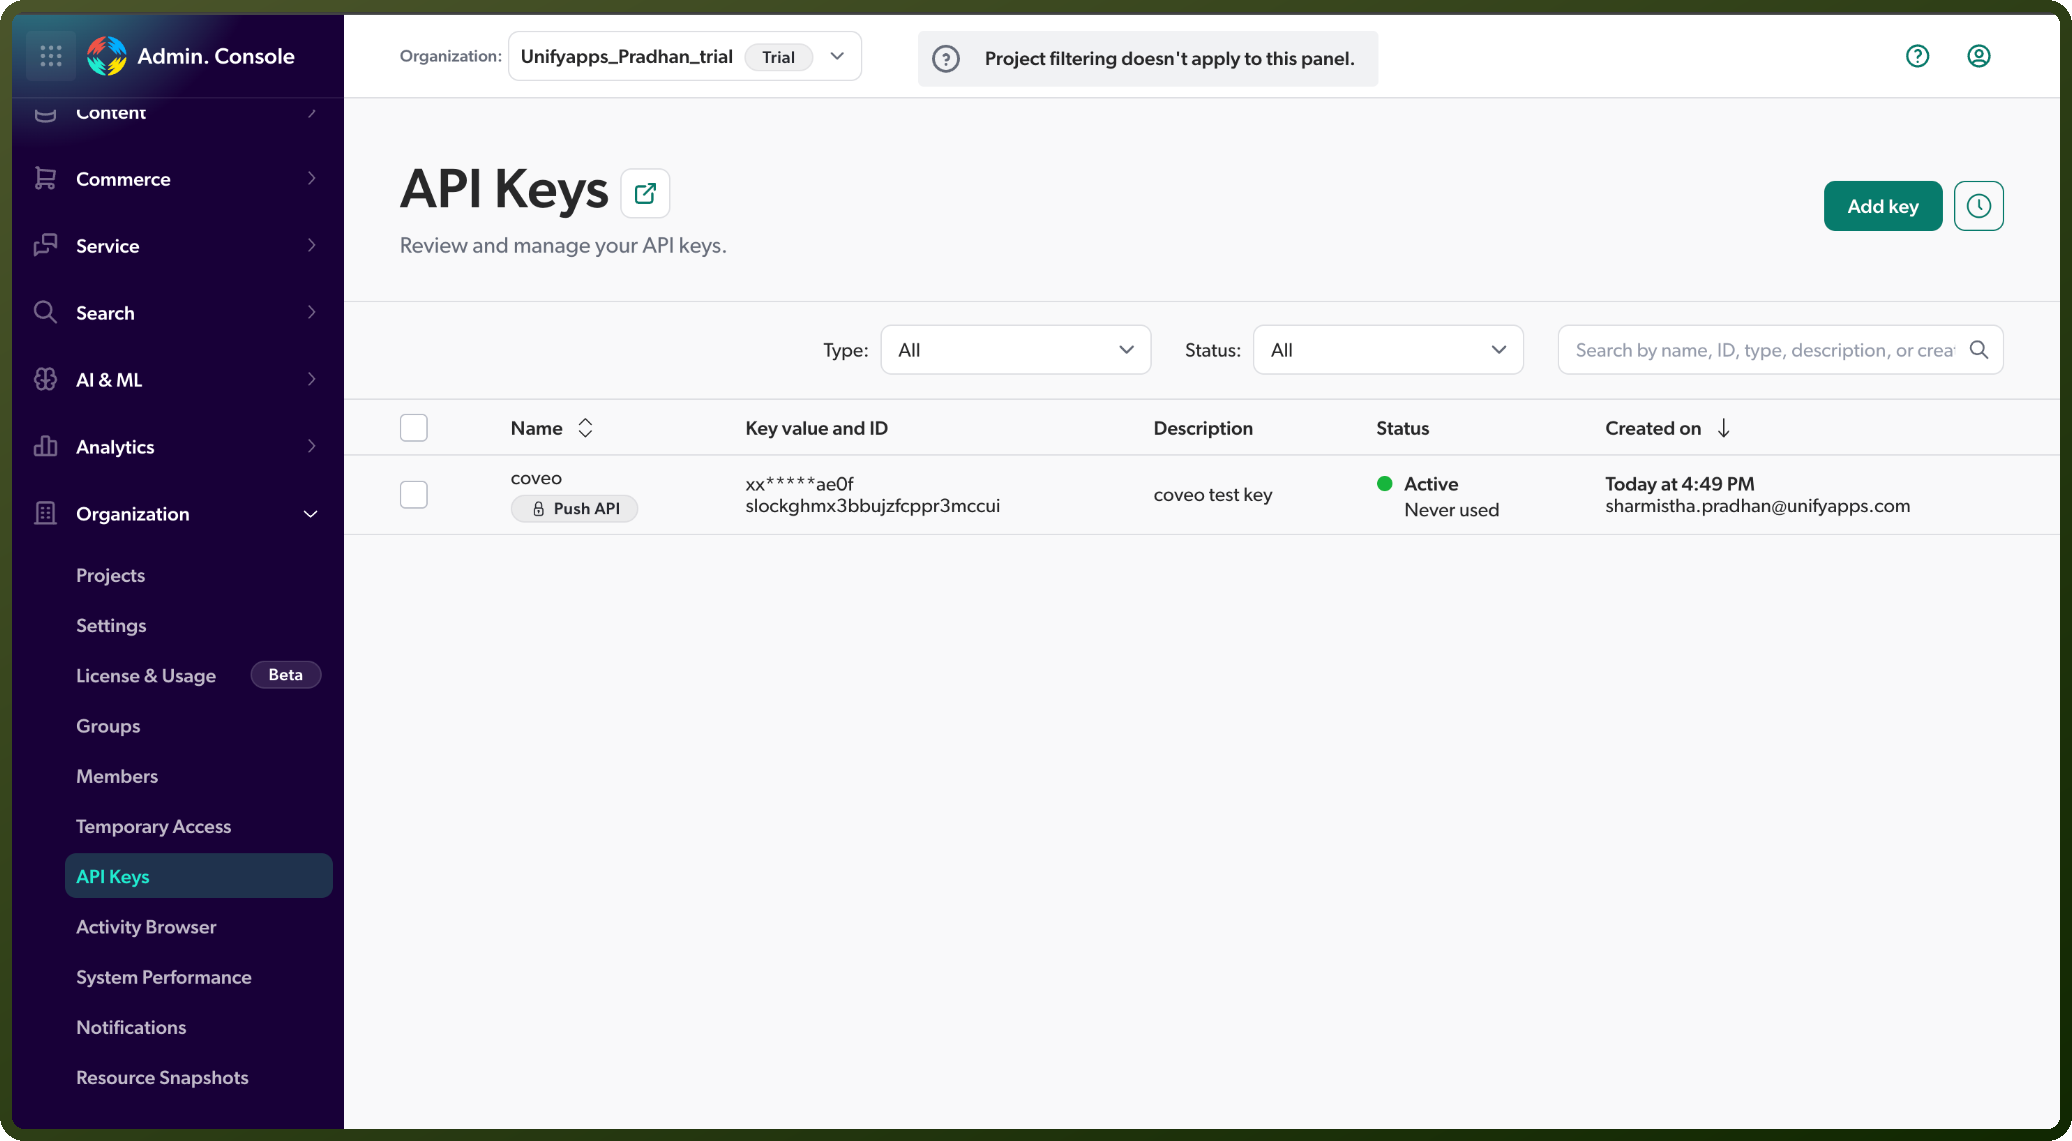
Task: Click the Admin. Console title
Action: tap(215, 56)
